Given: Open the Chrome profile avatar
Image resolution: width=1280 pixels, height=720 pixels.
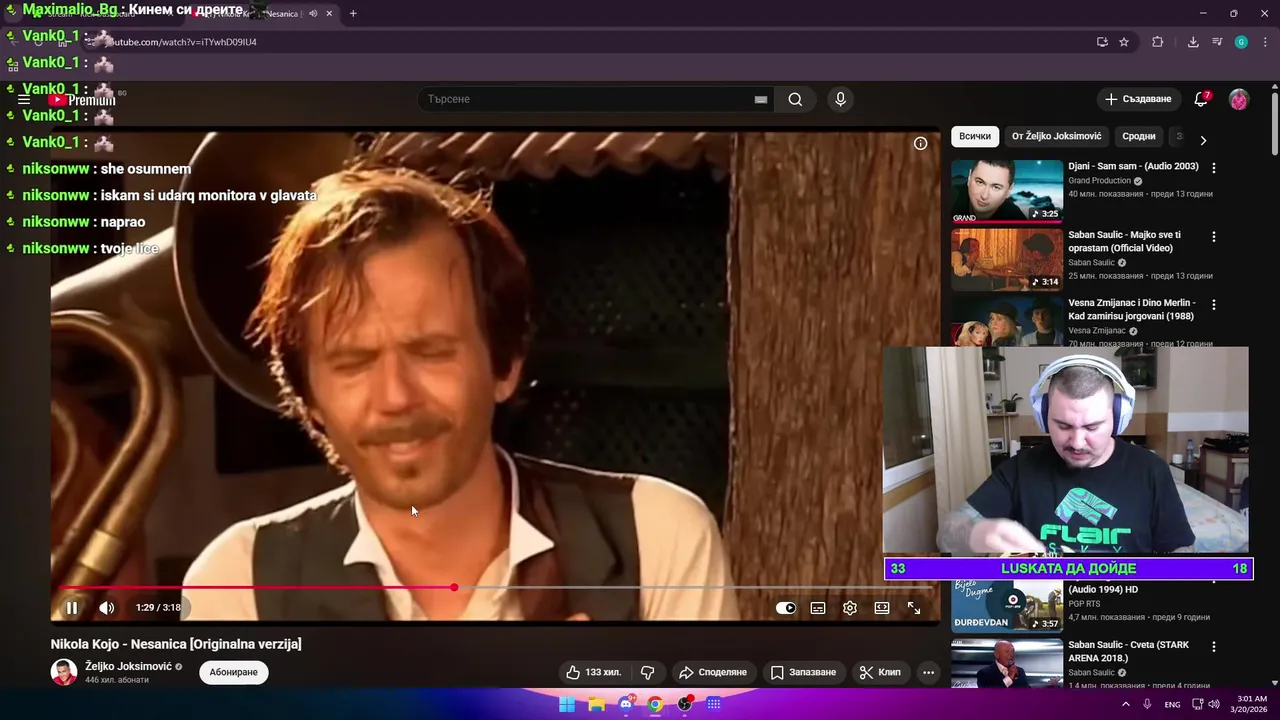Looking at the screenshot, I should coord(1241,42).
